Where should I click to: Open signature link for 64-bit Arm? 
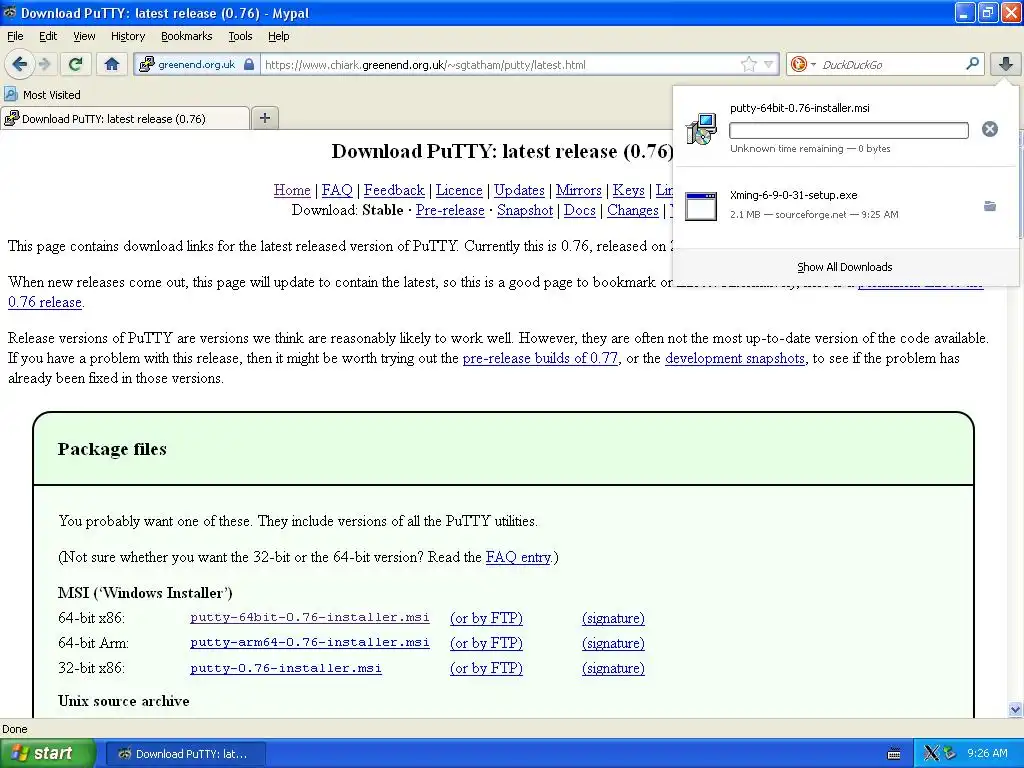pos(613,643)
